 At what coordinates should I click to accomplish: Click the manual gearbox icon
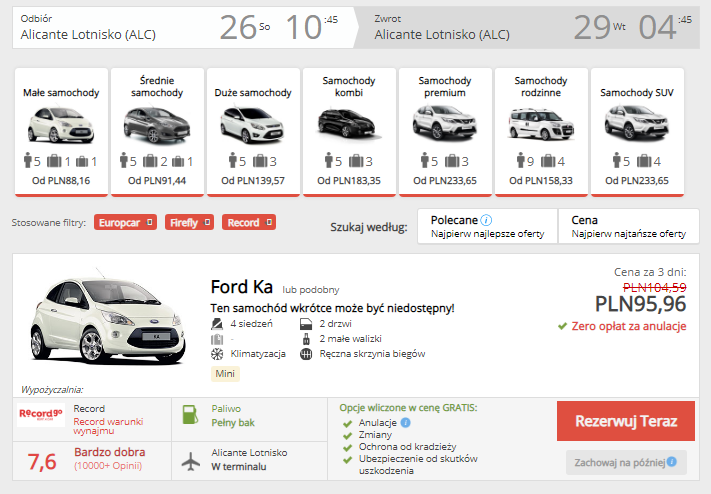(x=306, y=354)
